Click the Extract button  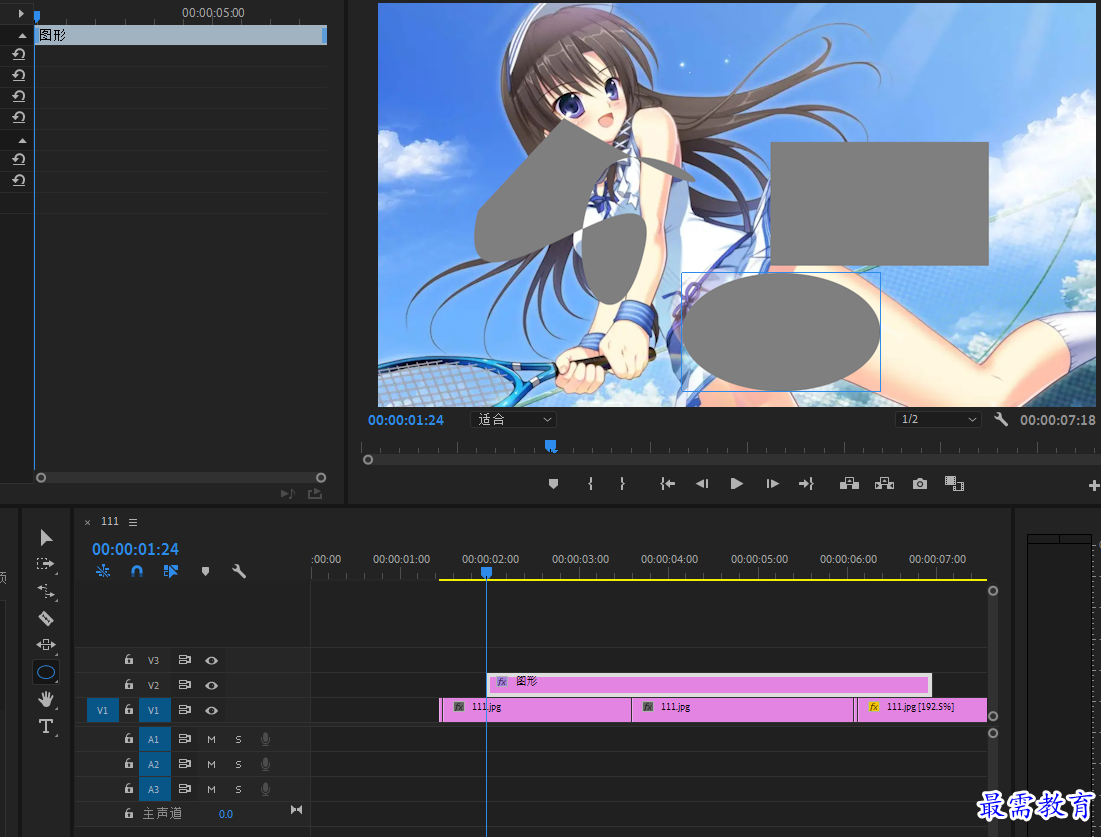(885, 484)
